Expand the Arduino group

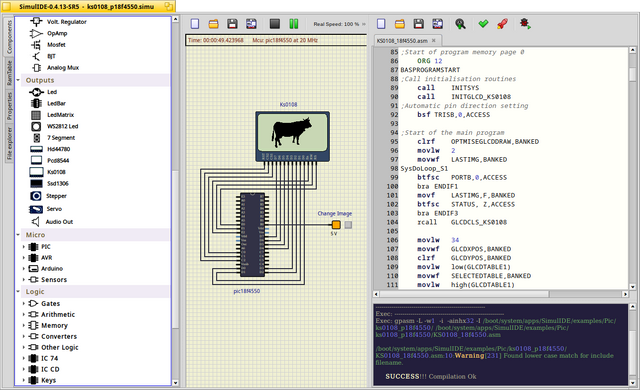[x=24, y=268]
